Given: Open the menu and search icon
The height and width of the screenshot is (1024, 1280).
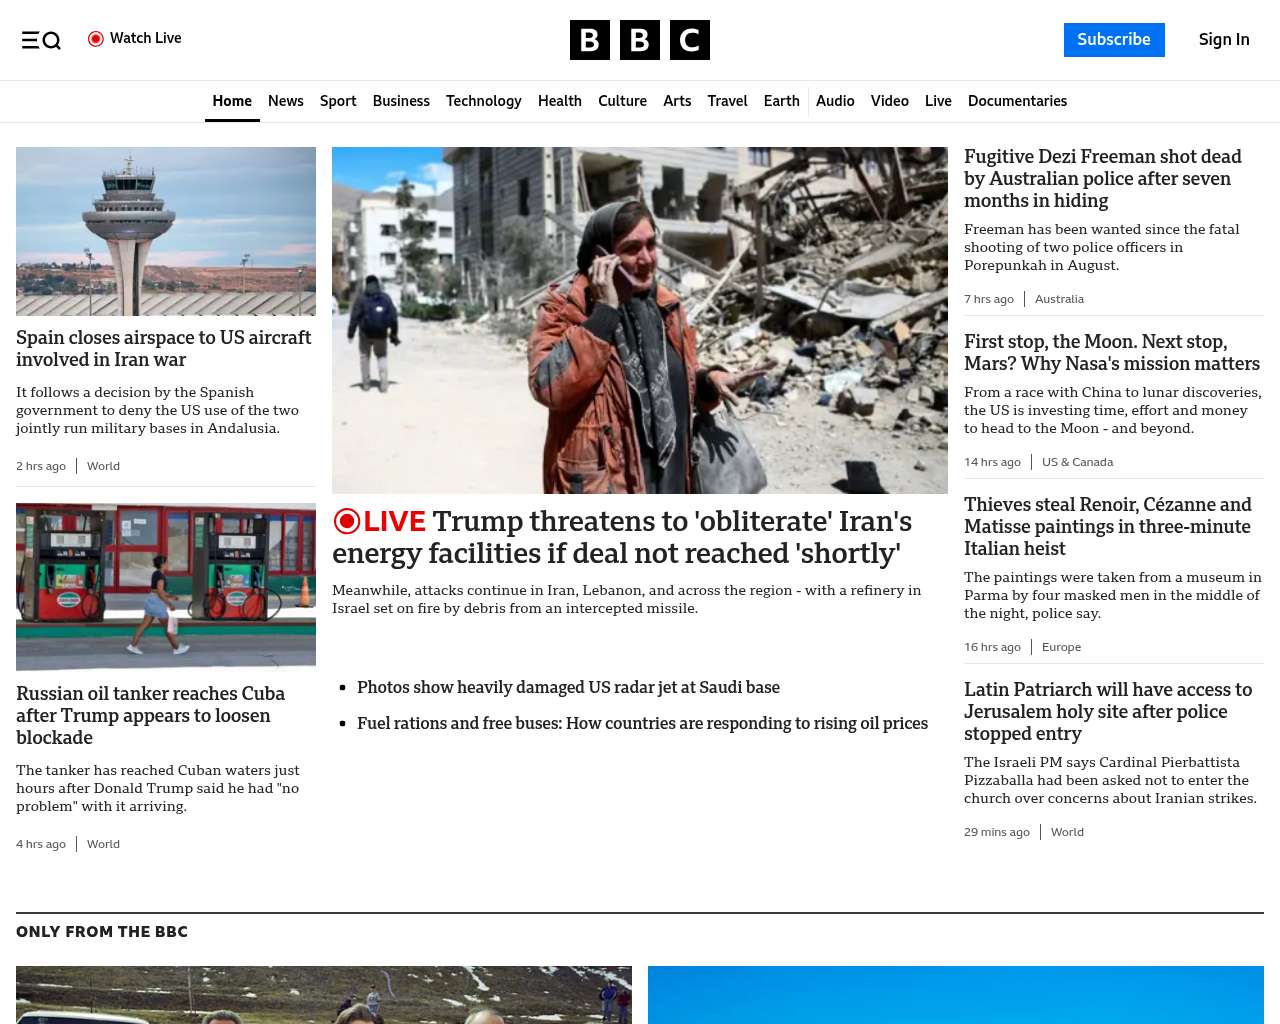Looking at the screenshot, I should click(41, 40).
